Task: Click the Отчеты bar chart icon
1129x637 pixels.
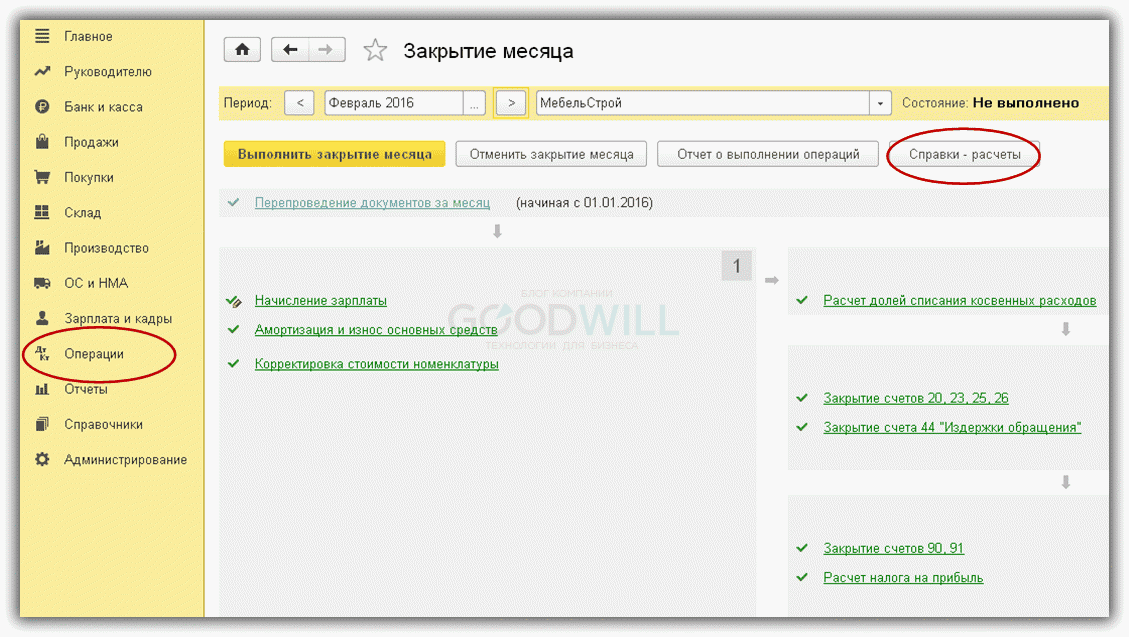Action: tap(42, 389)
